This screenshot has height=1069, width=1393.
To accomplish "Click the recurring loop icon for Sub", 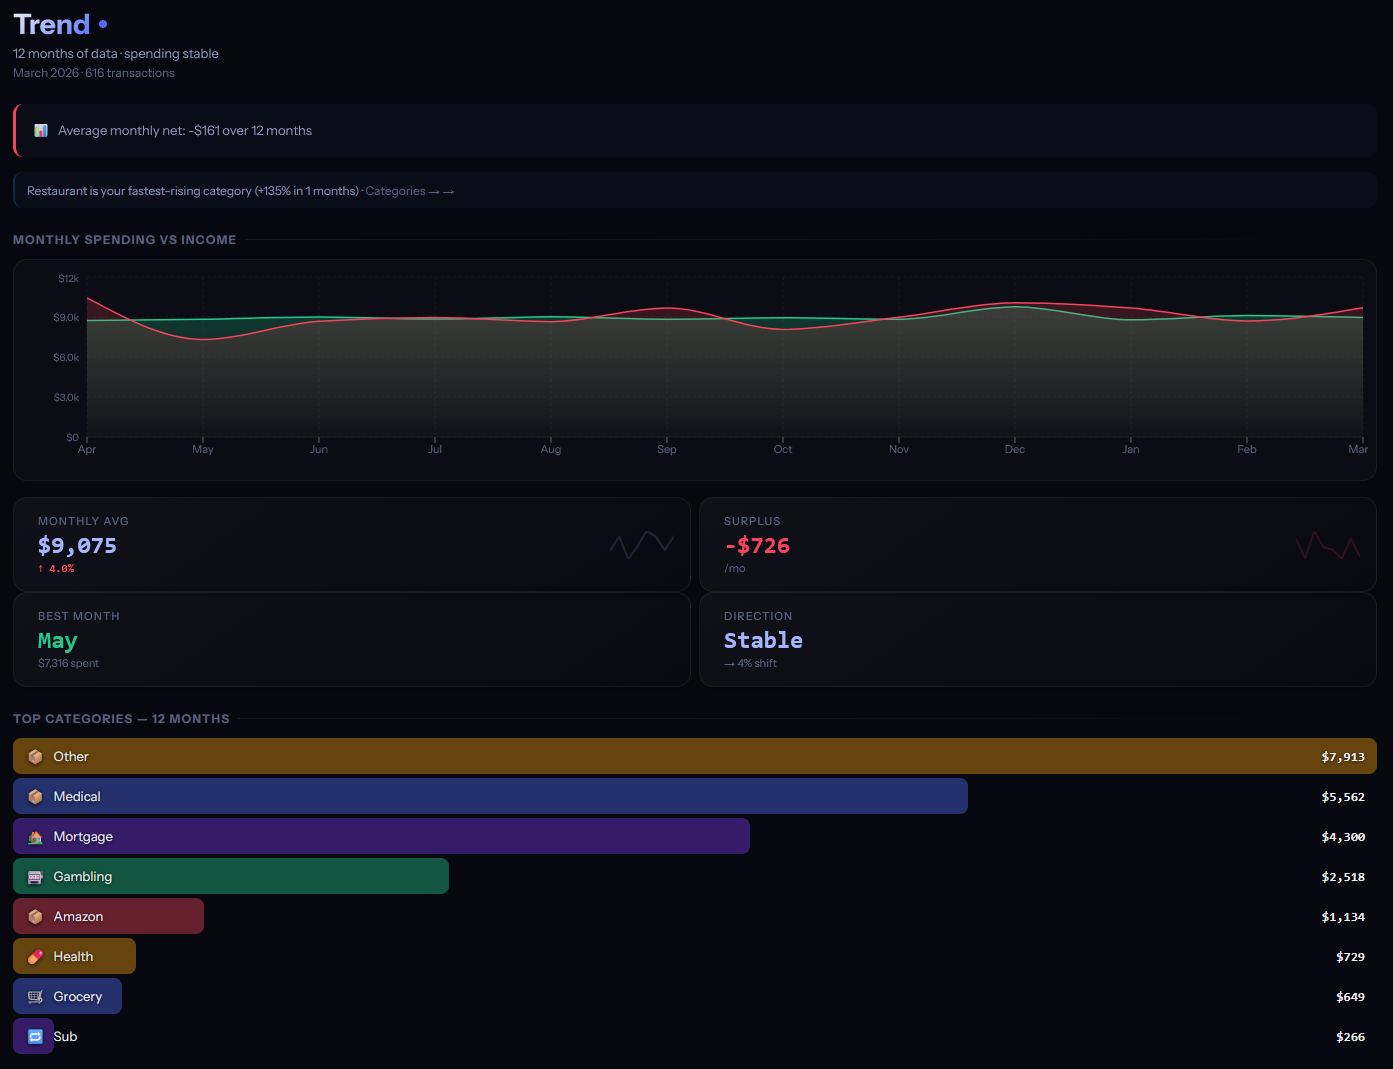I will 33,1036.
